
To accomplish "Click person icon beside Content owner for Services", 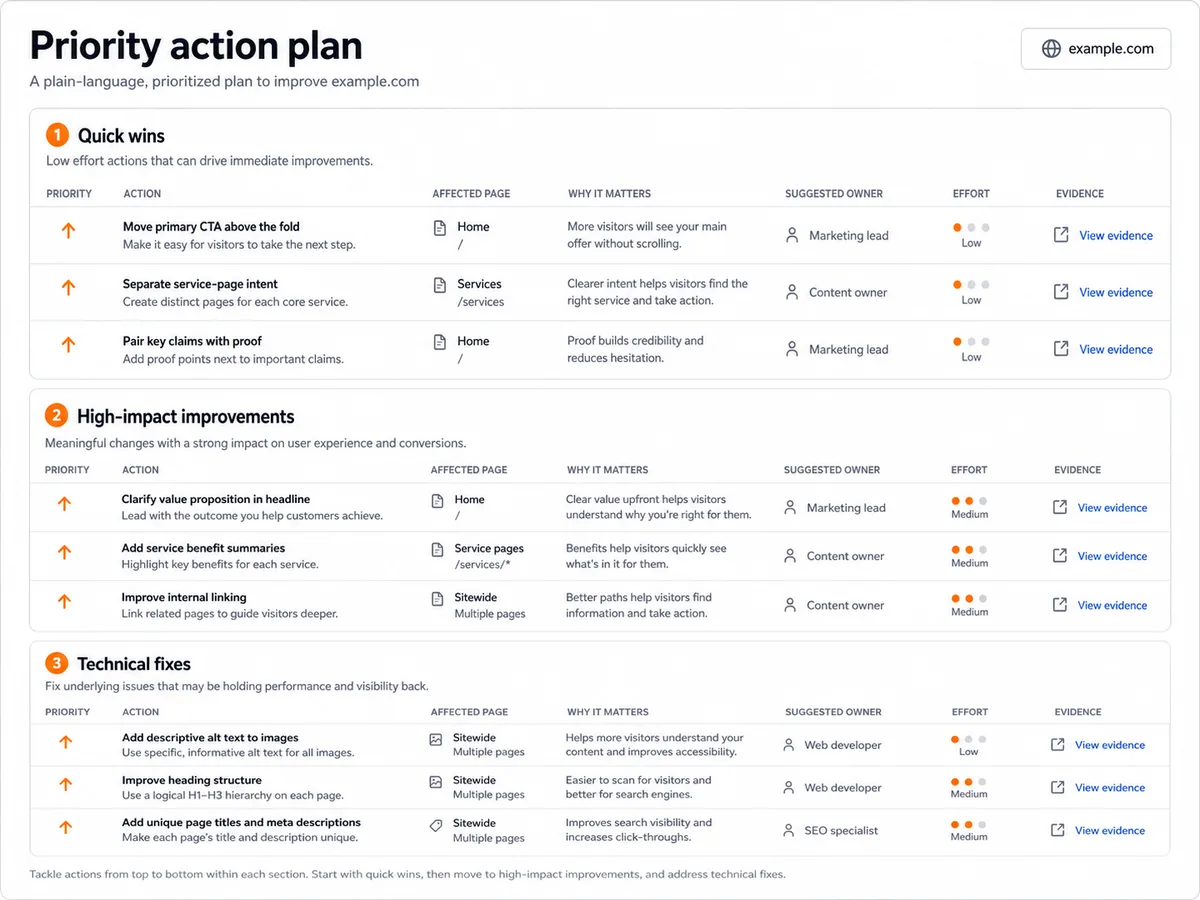I will [x=791, y=293].
